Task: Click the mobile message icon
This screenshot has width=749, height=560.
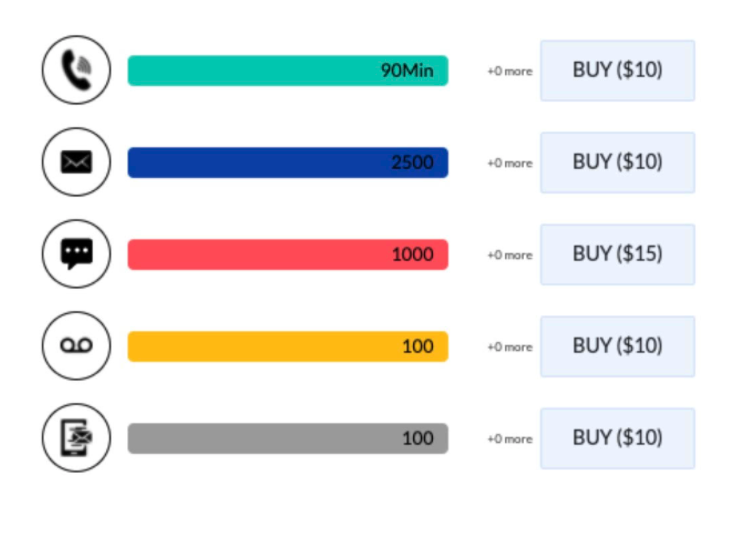Action: [x=76, y=438]
